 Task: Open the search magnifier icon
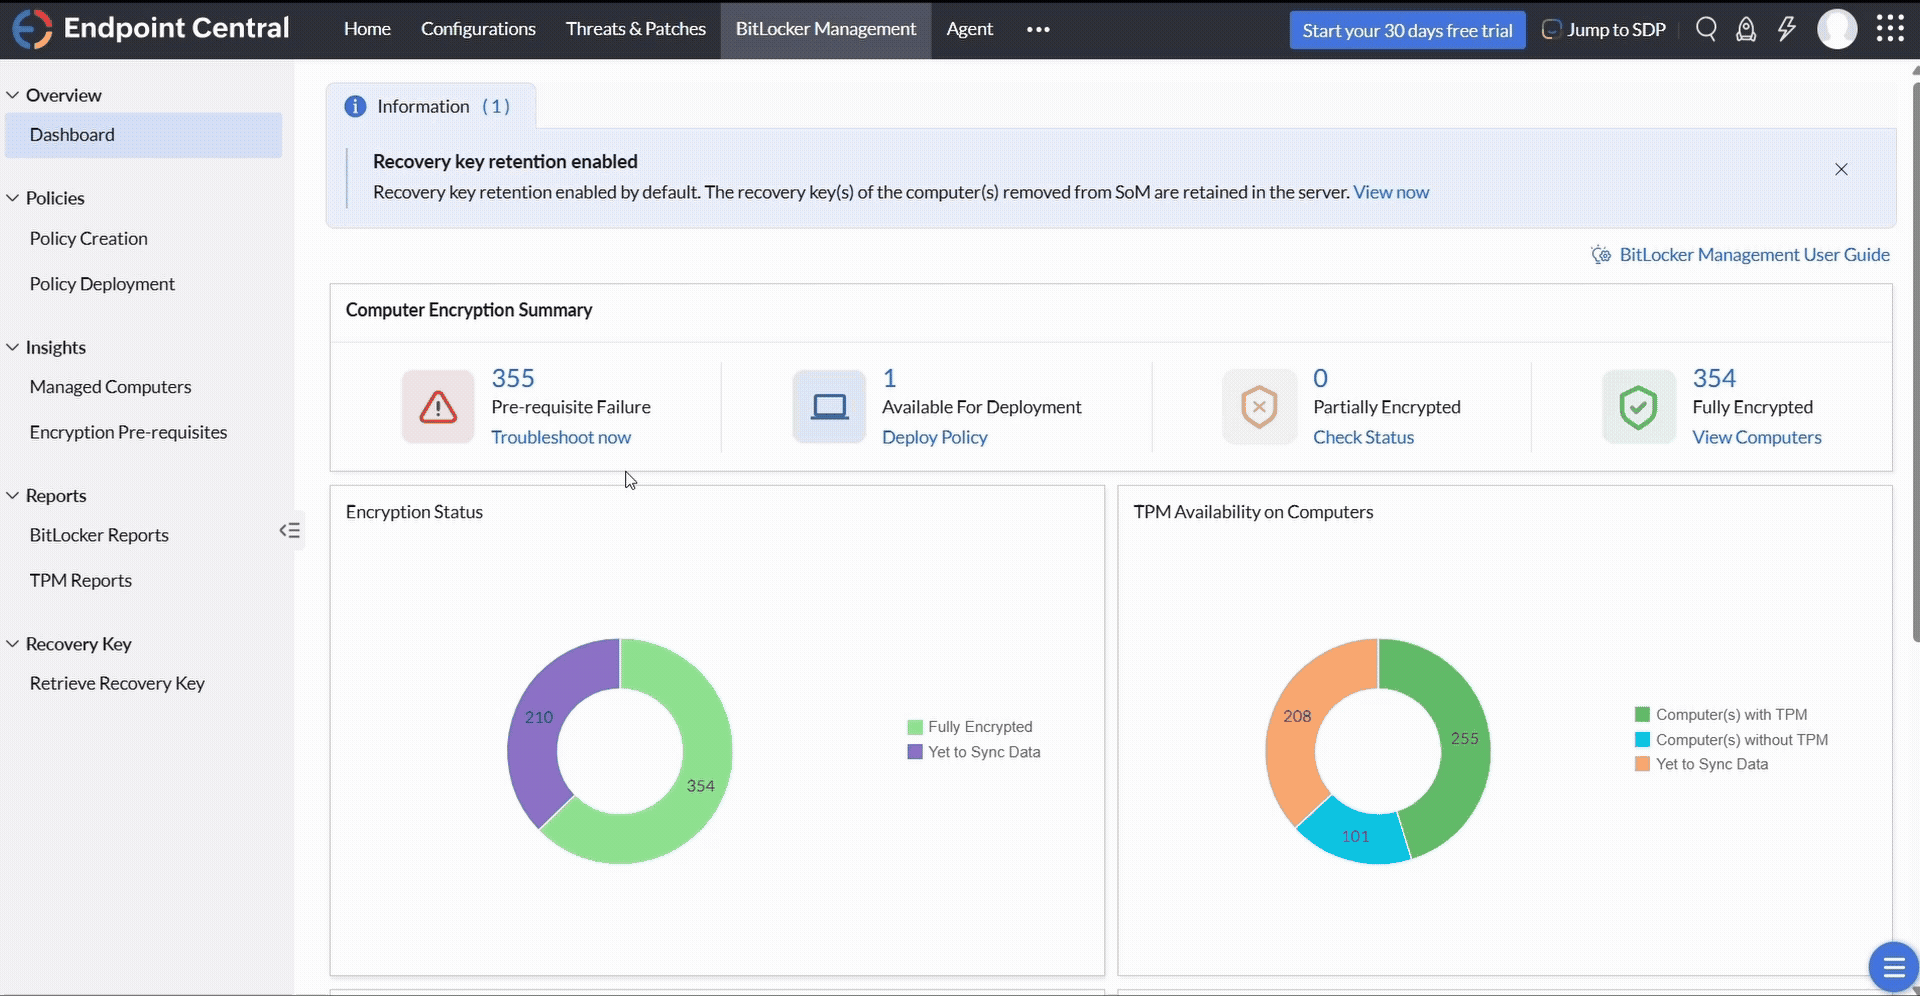point(1706,29)
